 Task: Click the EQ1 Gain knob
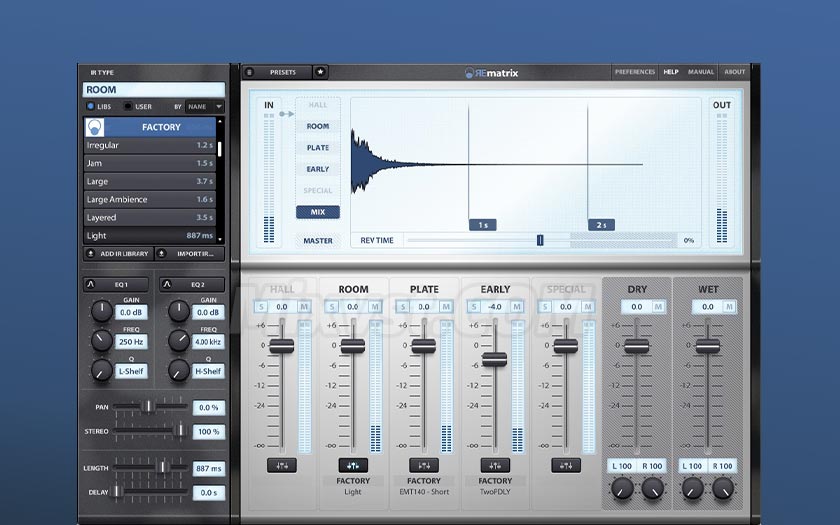[102, 312]
